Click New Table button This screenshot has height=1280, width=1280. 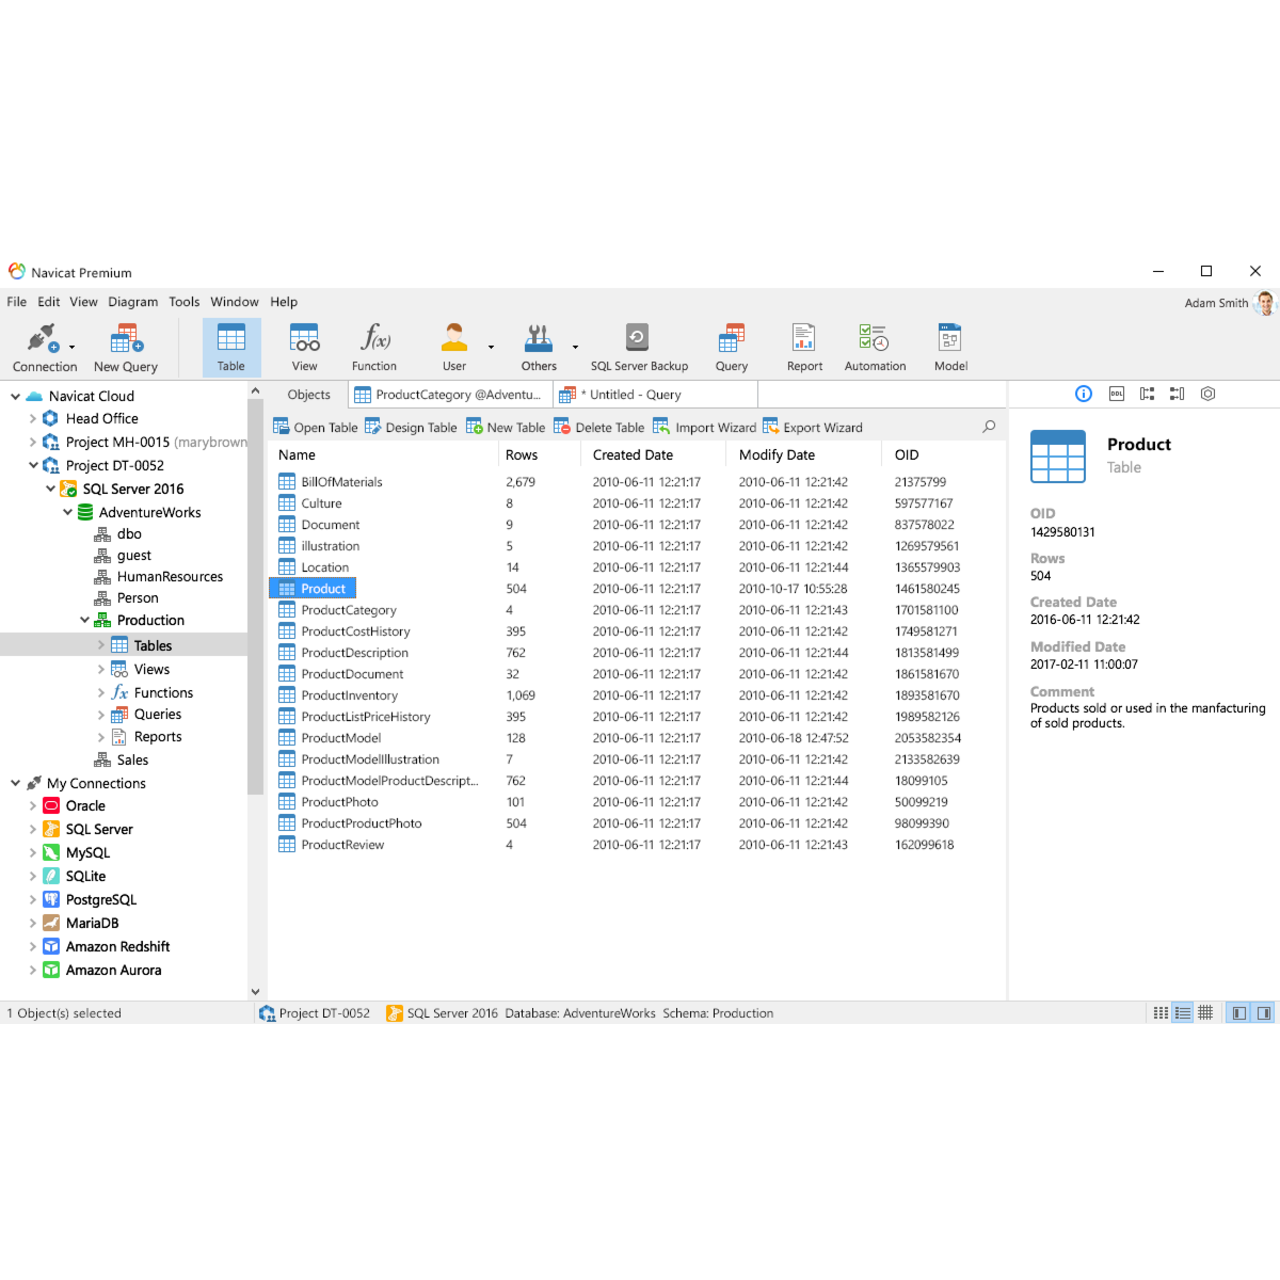point(506,427)
